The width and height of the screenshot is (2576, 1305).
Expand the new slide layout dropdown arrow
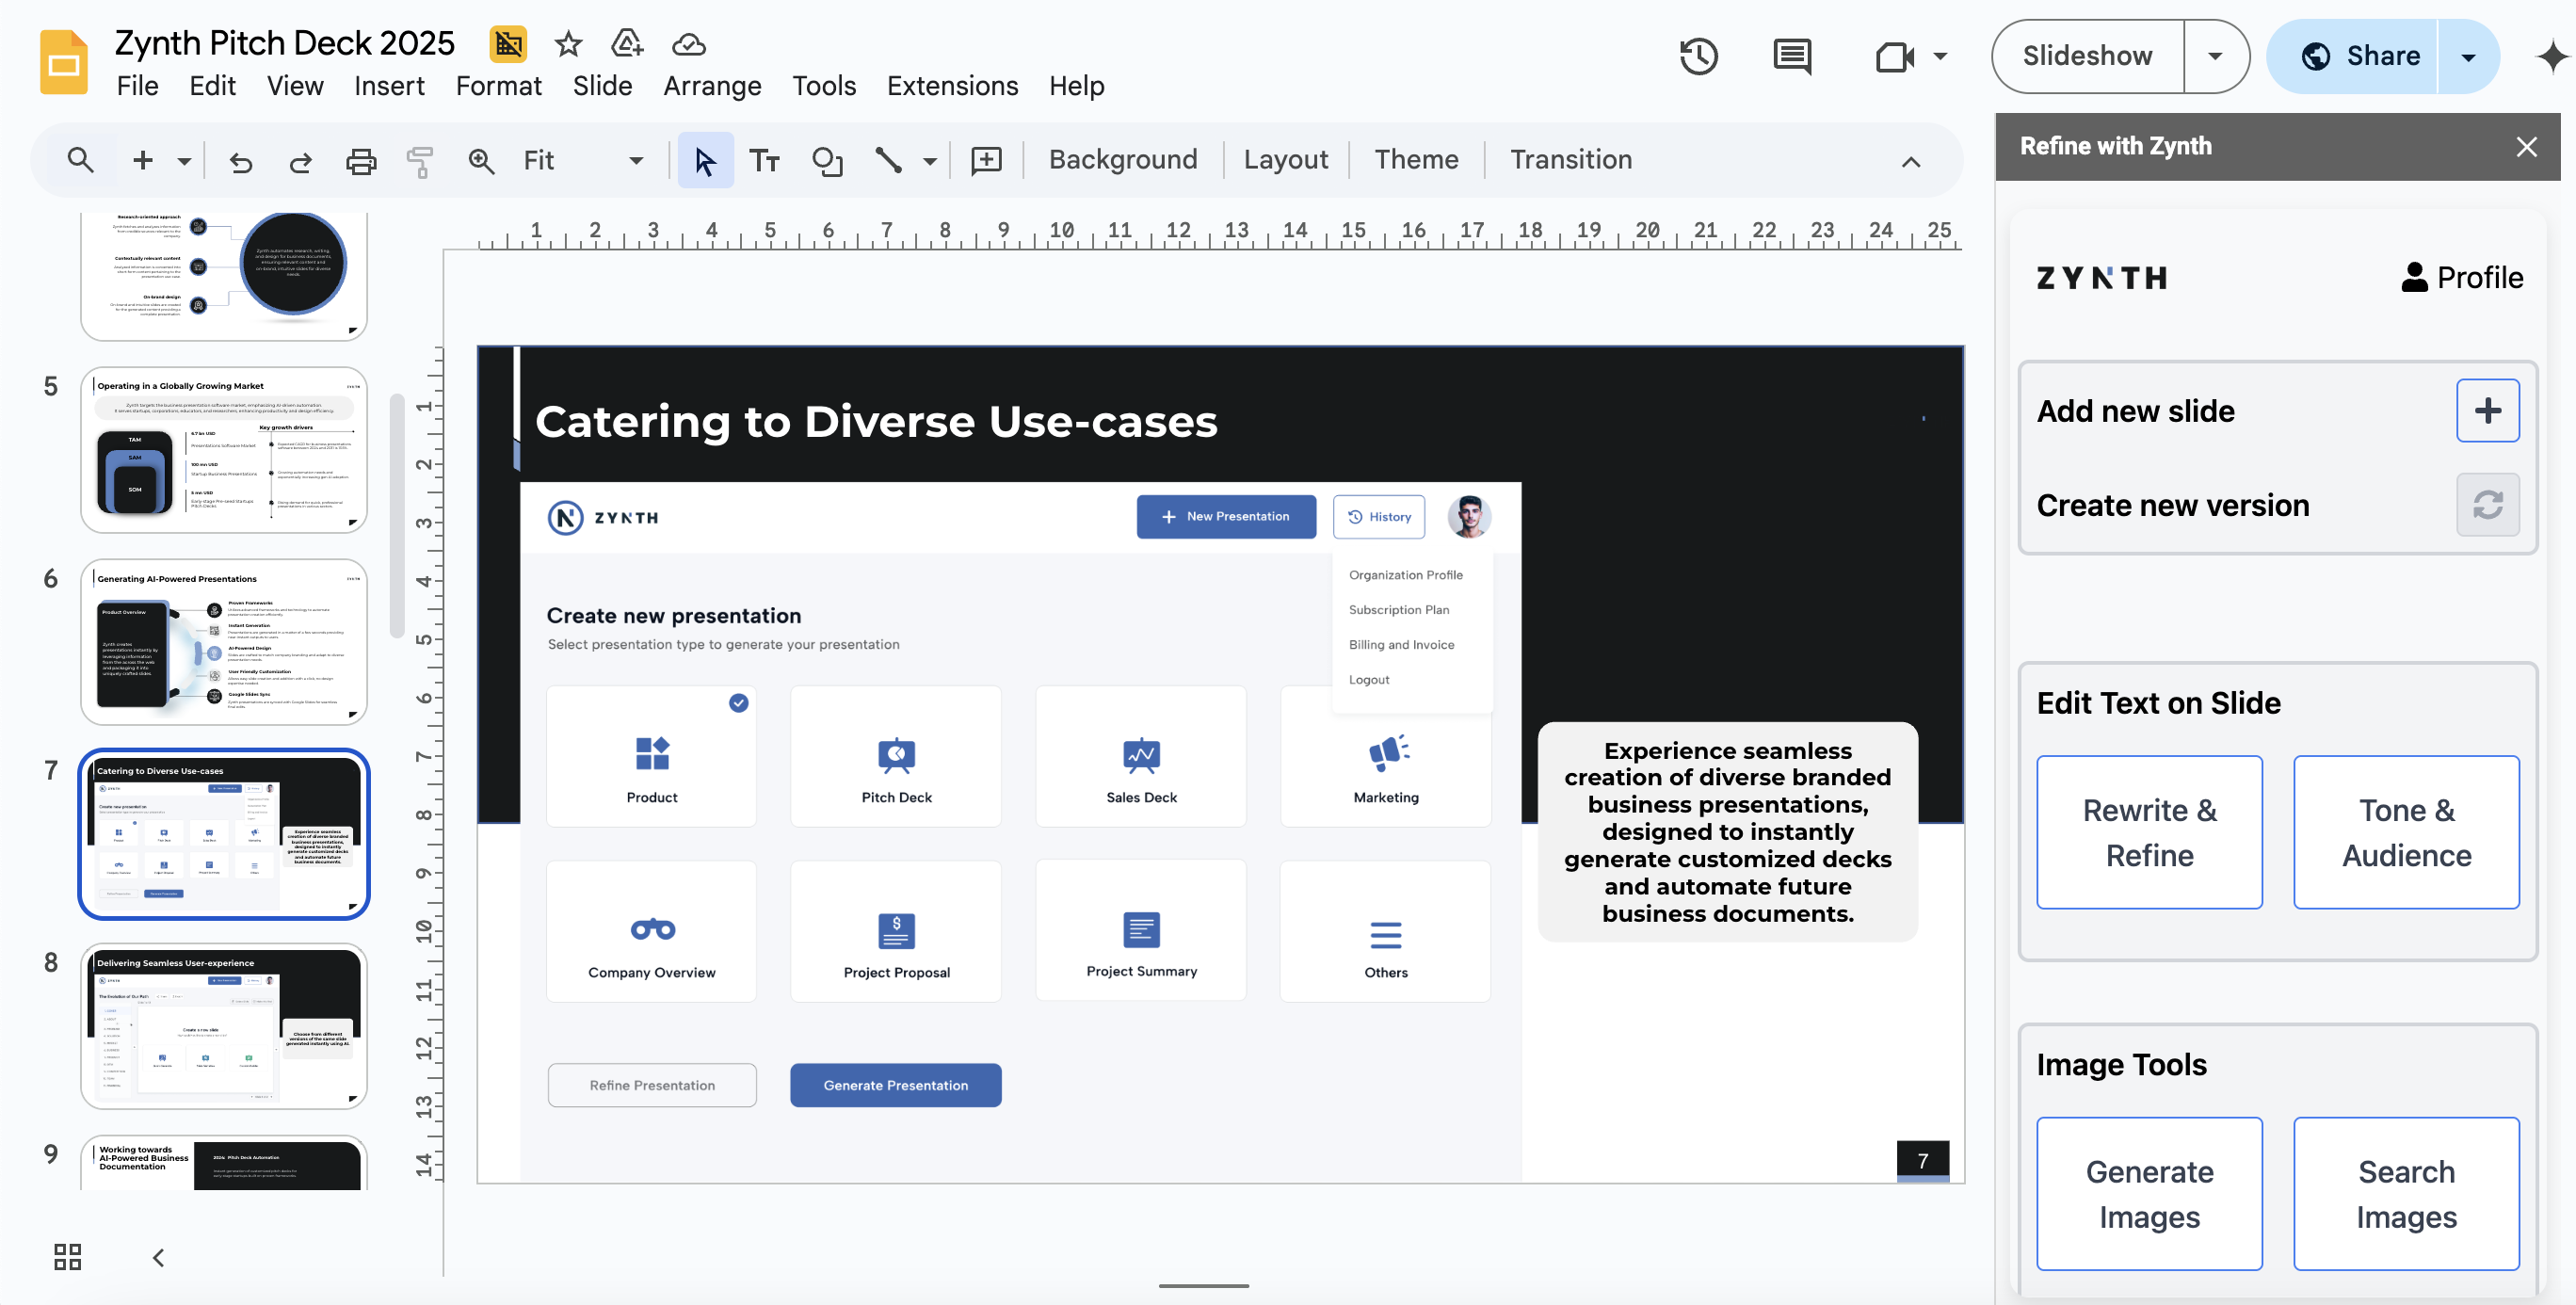click(184, 161)
